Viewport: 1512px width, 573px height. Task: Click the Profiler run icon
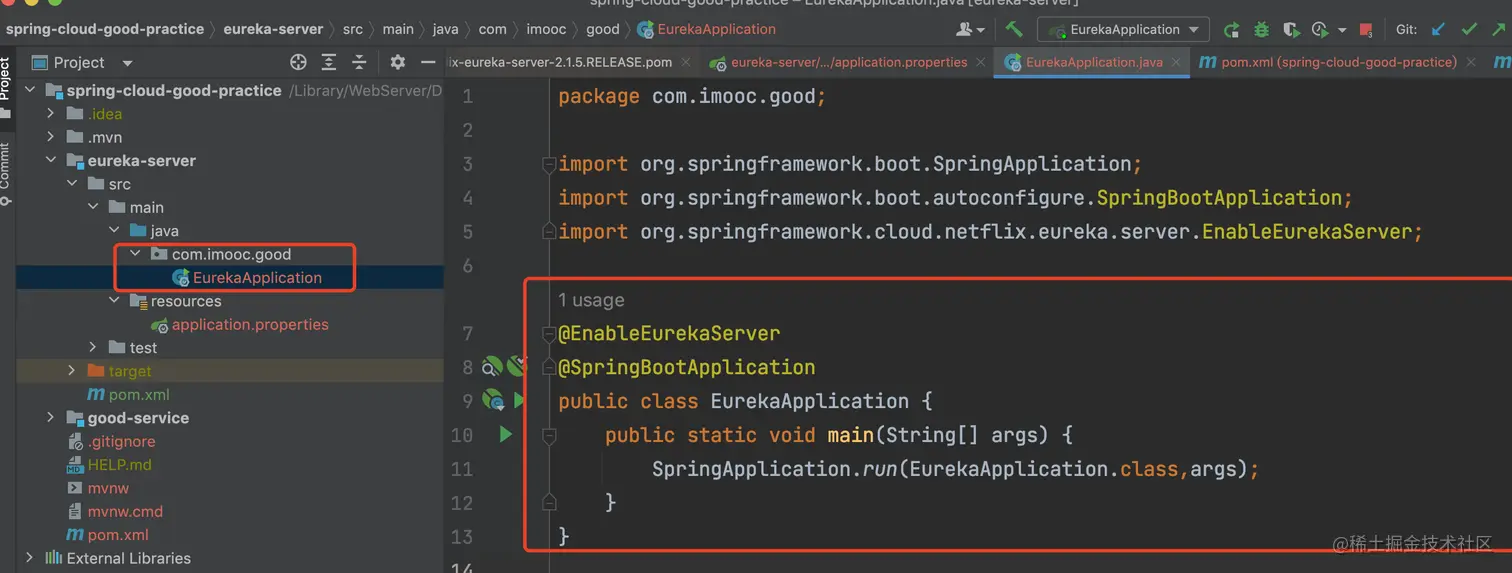click(1320, 30)
